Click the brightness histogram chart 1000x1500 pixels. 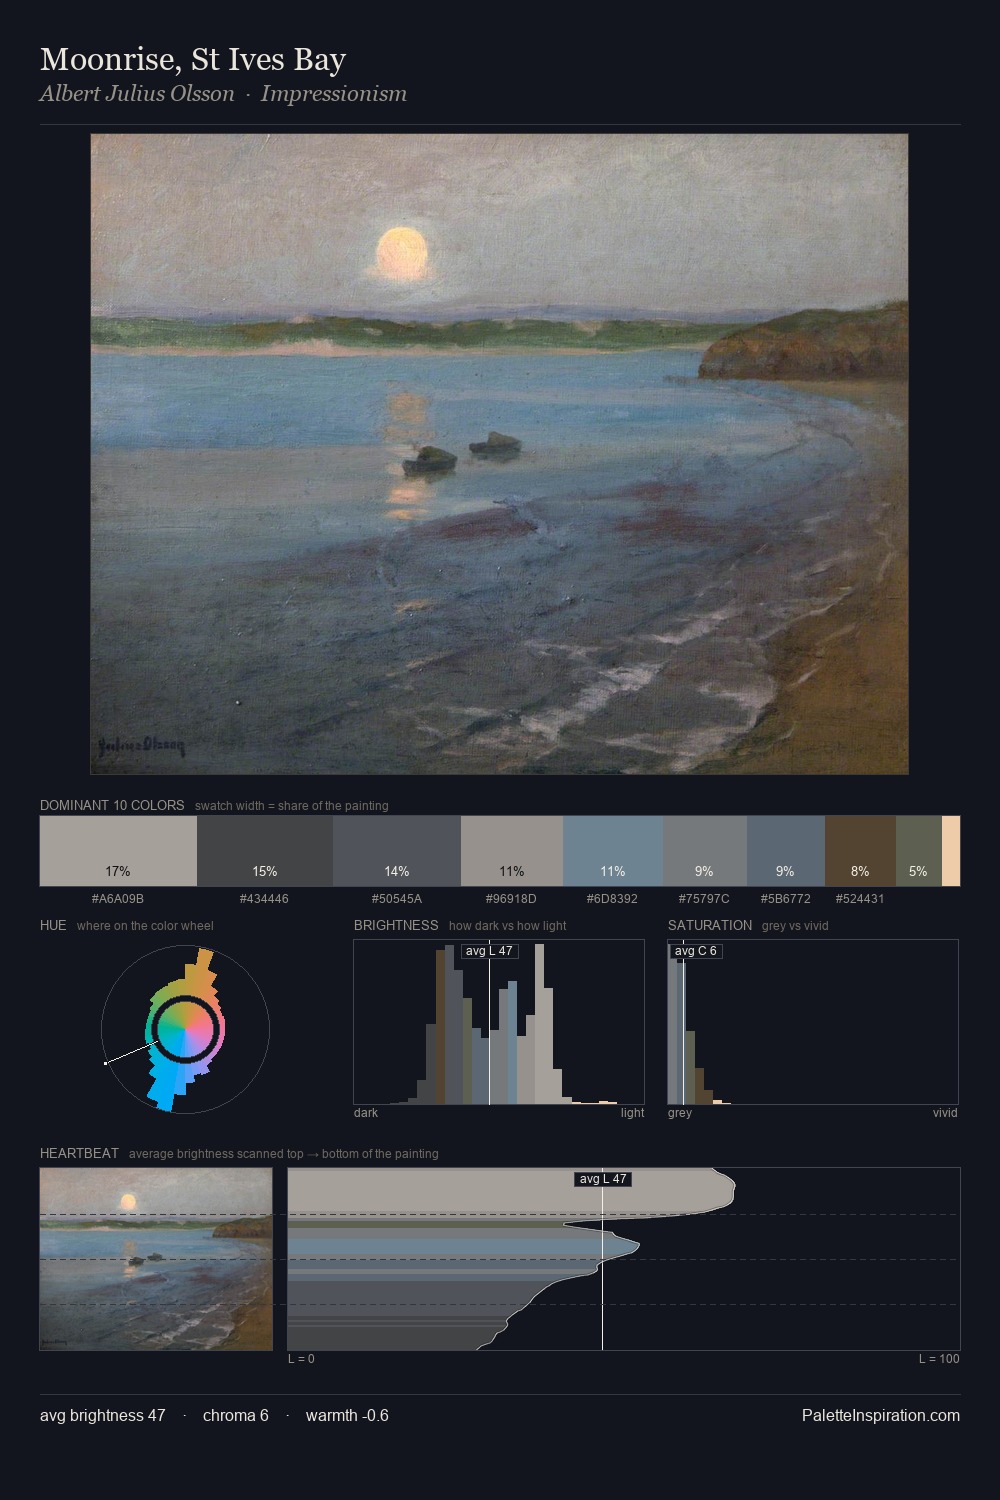(x=499, y=1022)
